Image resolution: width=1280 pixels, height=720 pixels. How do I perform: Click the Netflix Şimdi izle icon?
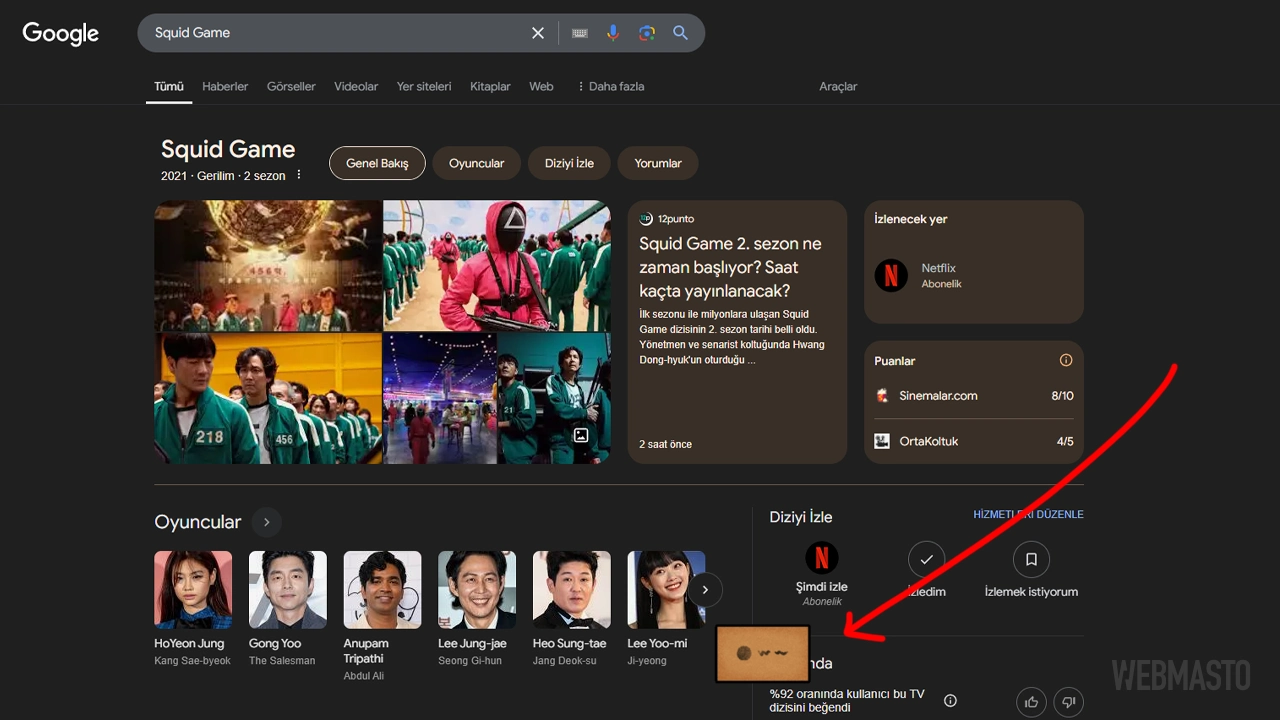[821, 557]
